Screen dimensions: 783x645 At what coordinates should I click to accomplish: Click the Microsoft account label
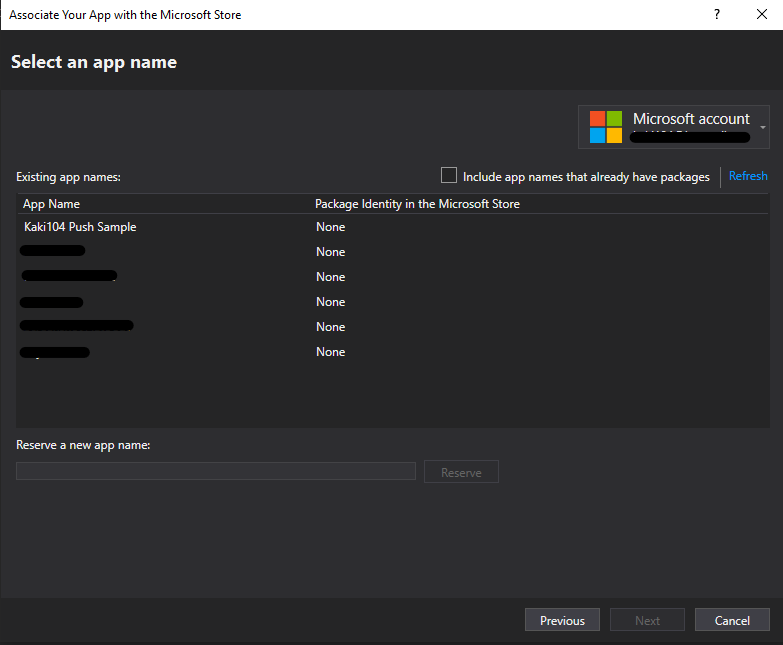point(691,119)
